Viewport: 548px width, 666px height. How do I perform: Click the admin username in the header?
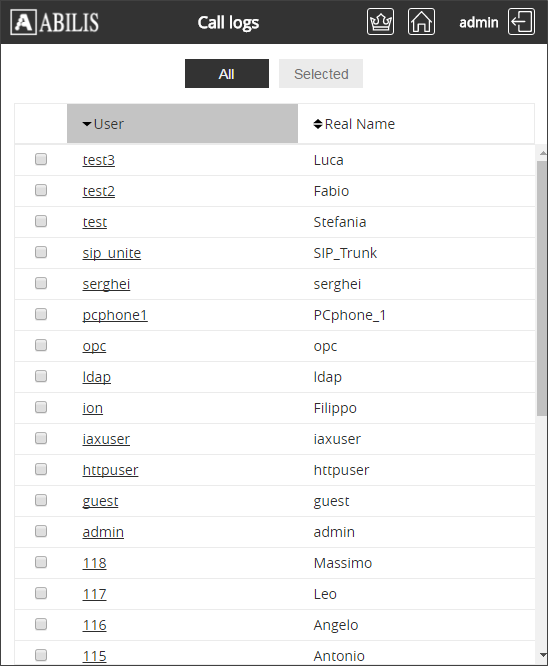[x=479, y=22]
